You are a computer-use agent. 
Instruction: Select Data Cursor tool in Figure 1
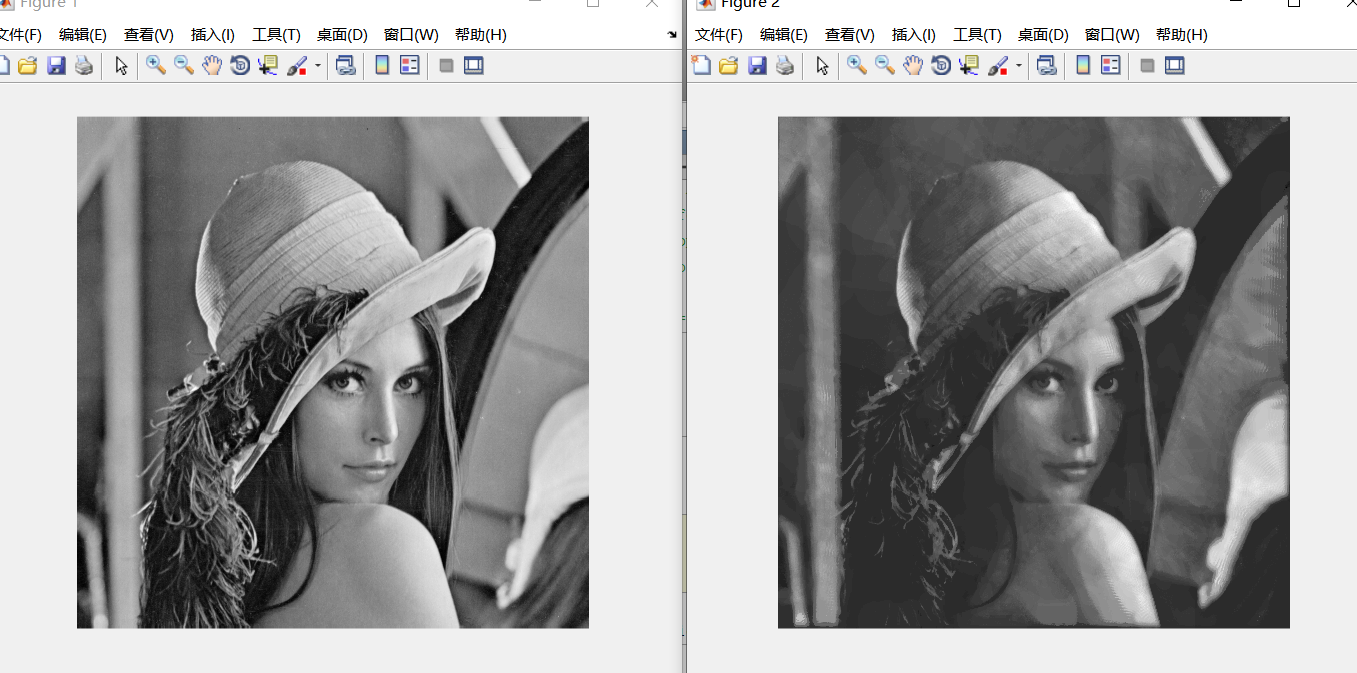[267, 66]
